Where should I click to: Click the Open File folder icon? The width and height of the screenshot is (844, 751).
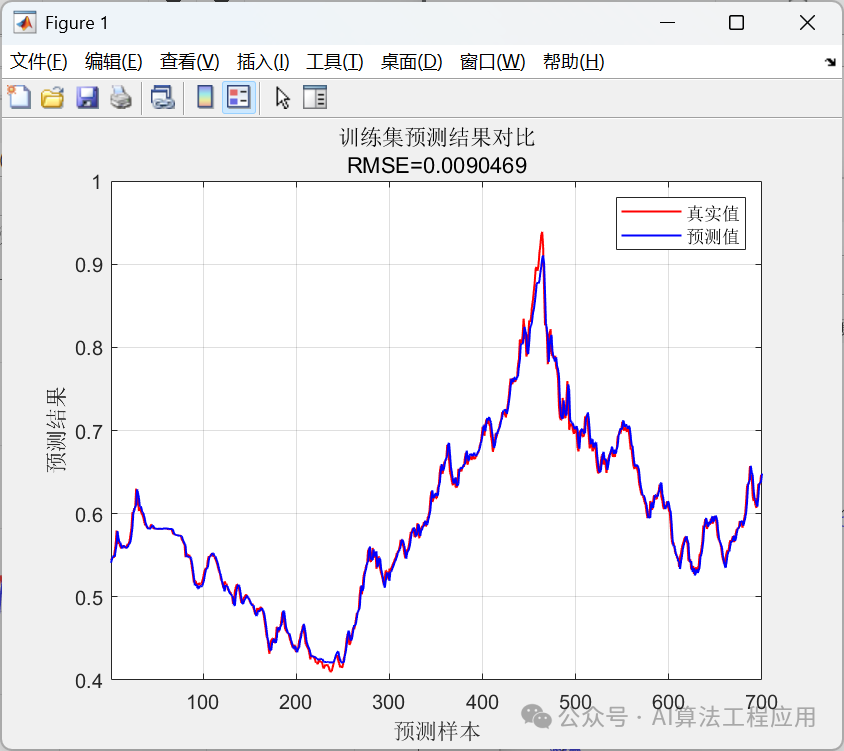coord(53,97)
